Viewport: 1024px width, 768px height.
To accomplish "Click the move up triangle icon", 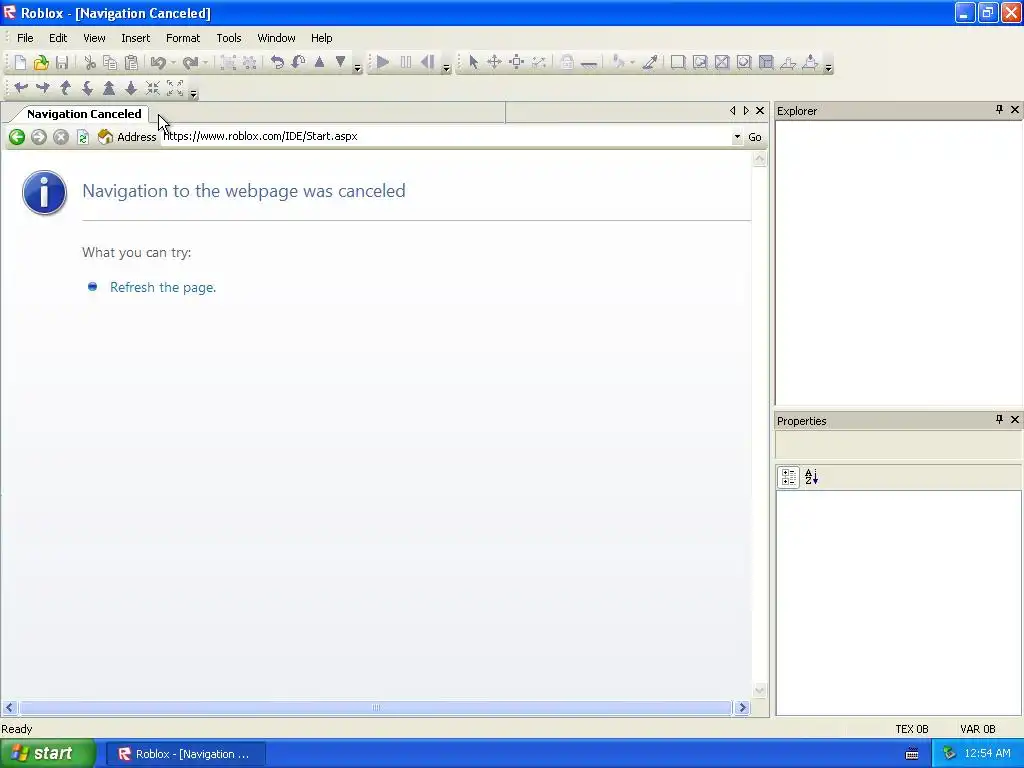I will pyautogui.click(x=319, y=62).
